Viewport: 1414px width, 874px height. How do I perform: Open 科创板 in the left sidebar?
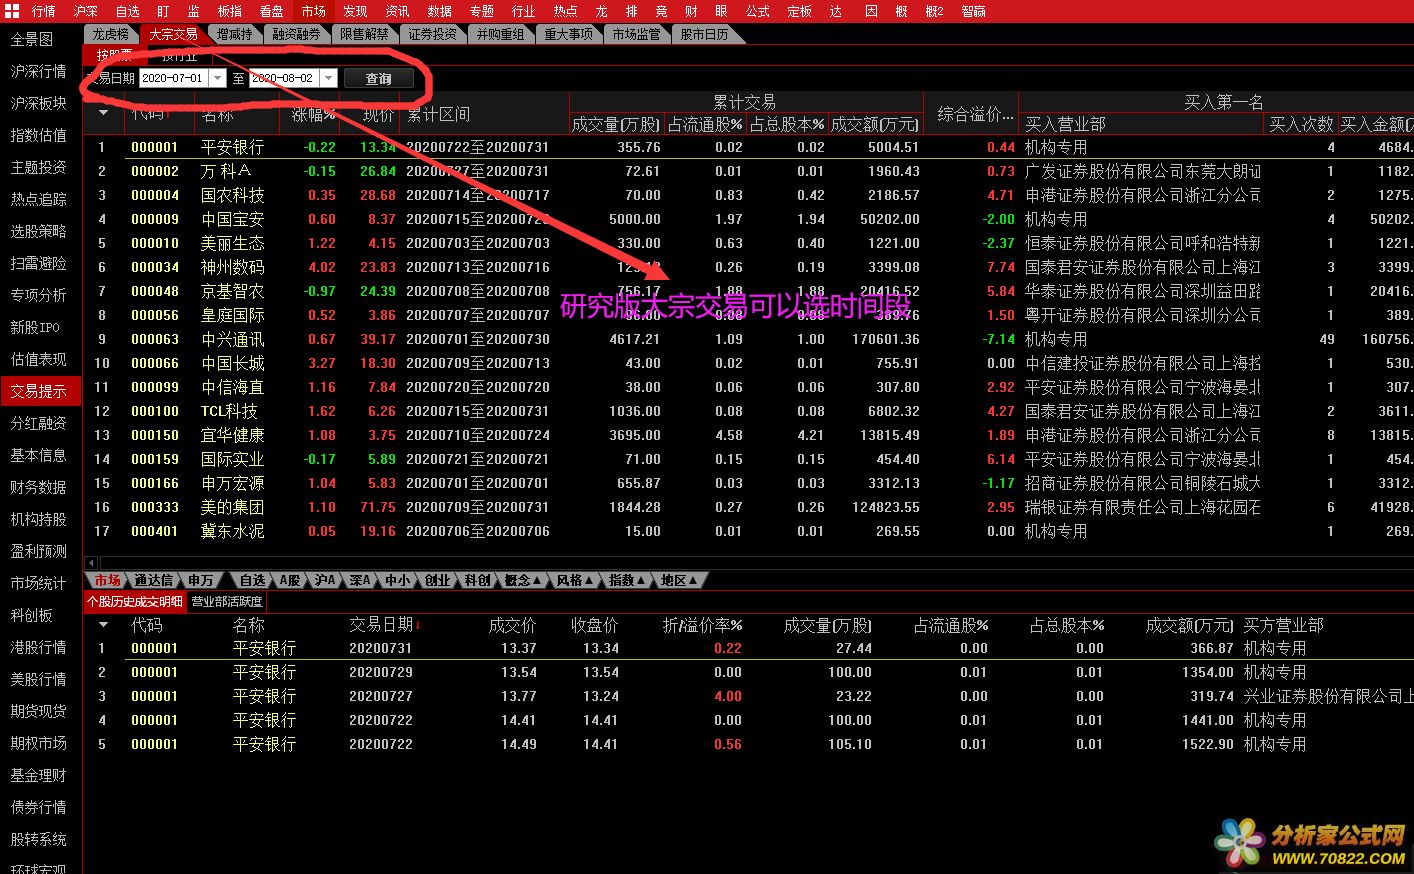(x=31, y=615)
